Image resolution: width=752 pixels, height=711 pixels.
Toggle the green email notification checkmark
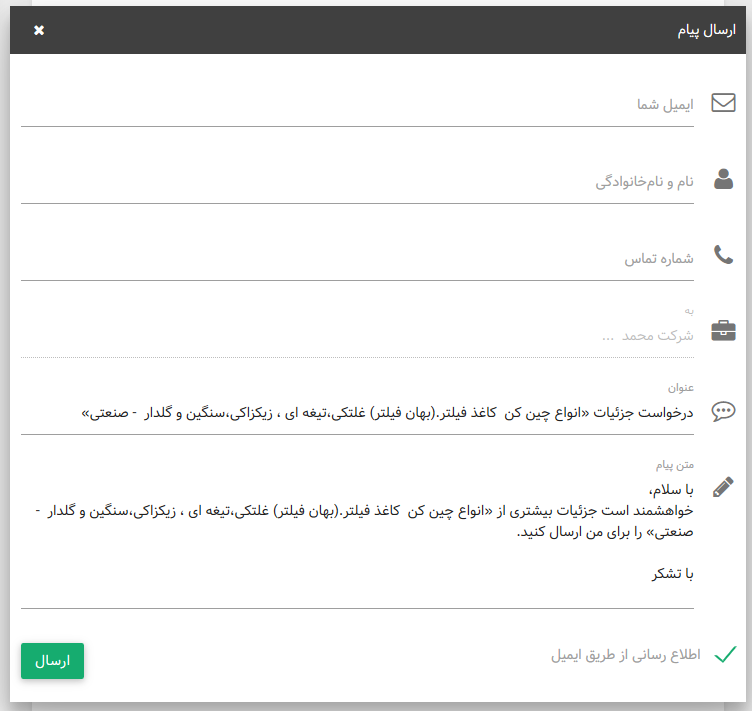click(x=726, y=655)
